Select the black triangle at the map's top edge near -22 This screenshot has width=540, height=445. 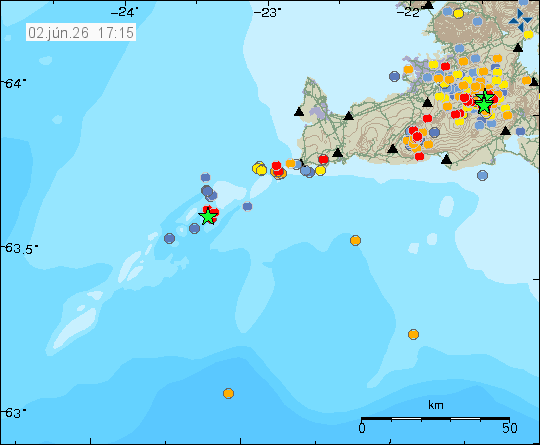[428, 4]
